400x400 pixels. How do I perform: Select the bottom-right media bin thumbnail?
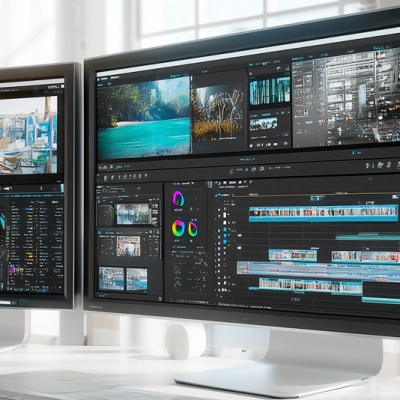[137, 279]
